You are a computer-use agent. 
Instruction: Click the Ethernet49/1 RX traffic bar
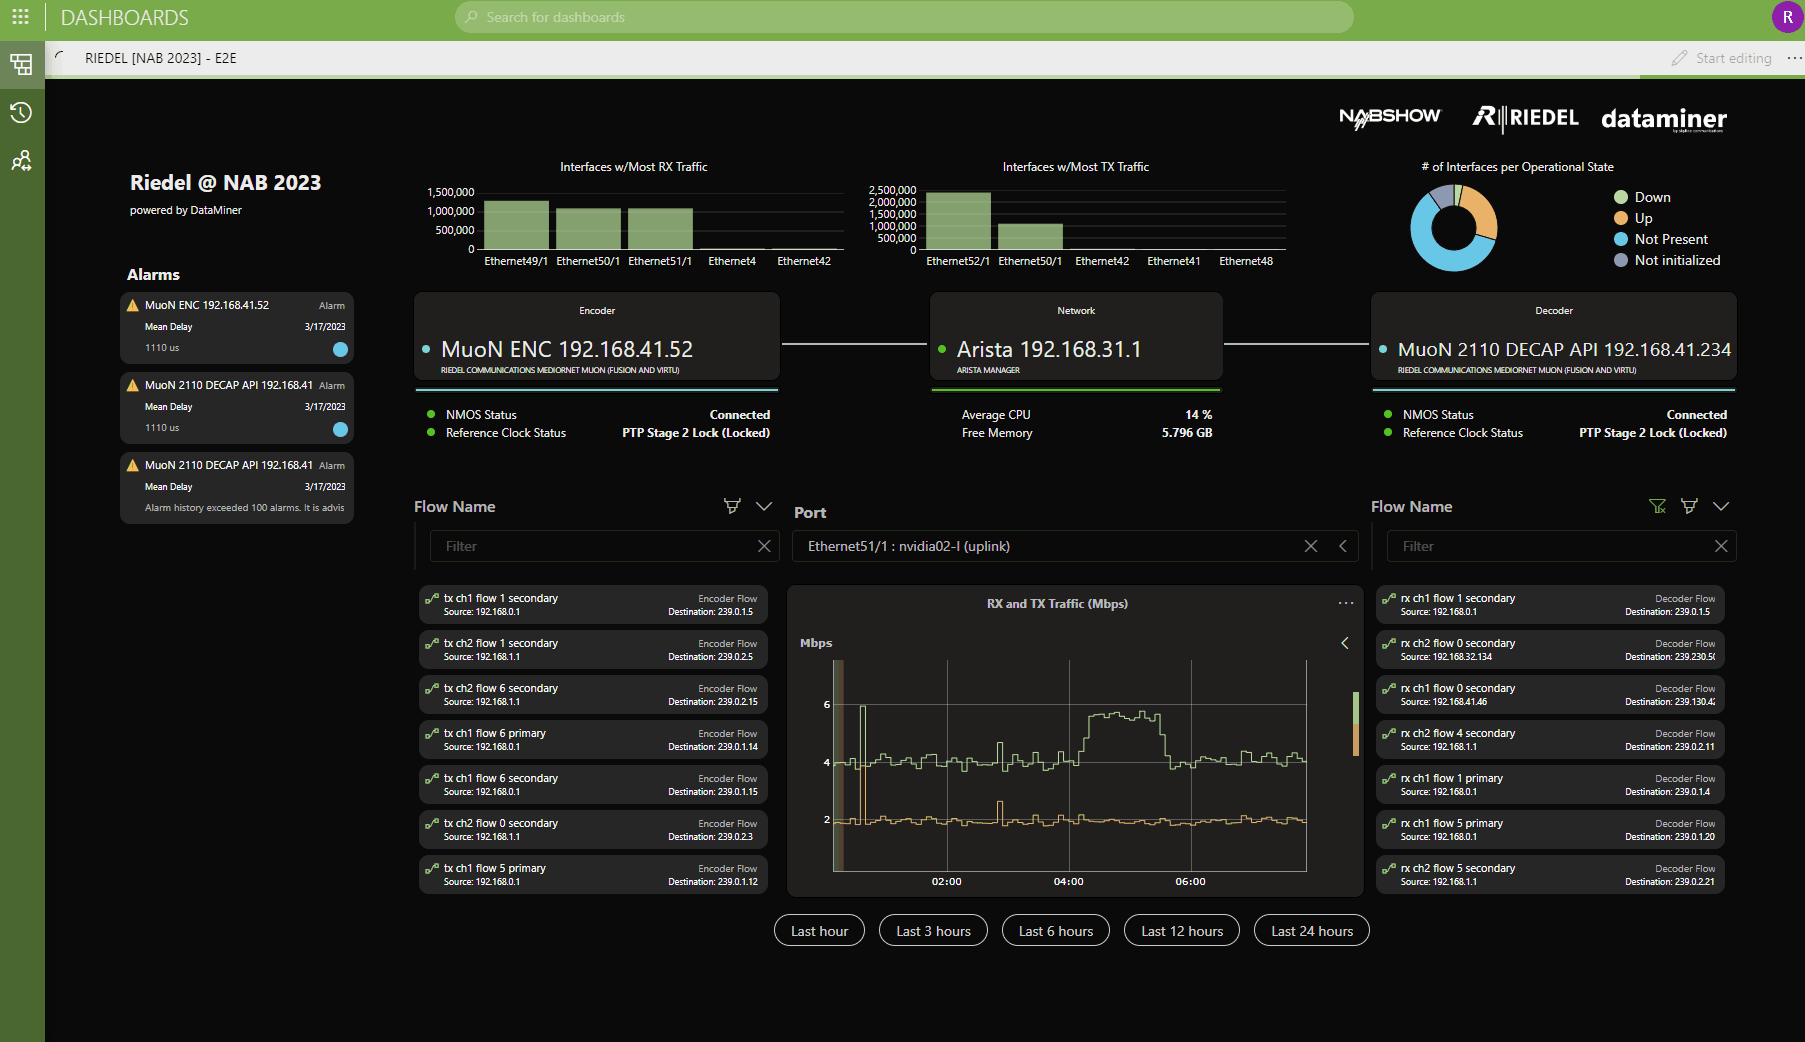click(x=516, y=225)
